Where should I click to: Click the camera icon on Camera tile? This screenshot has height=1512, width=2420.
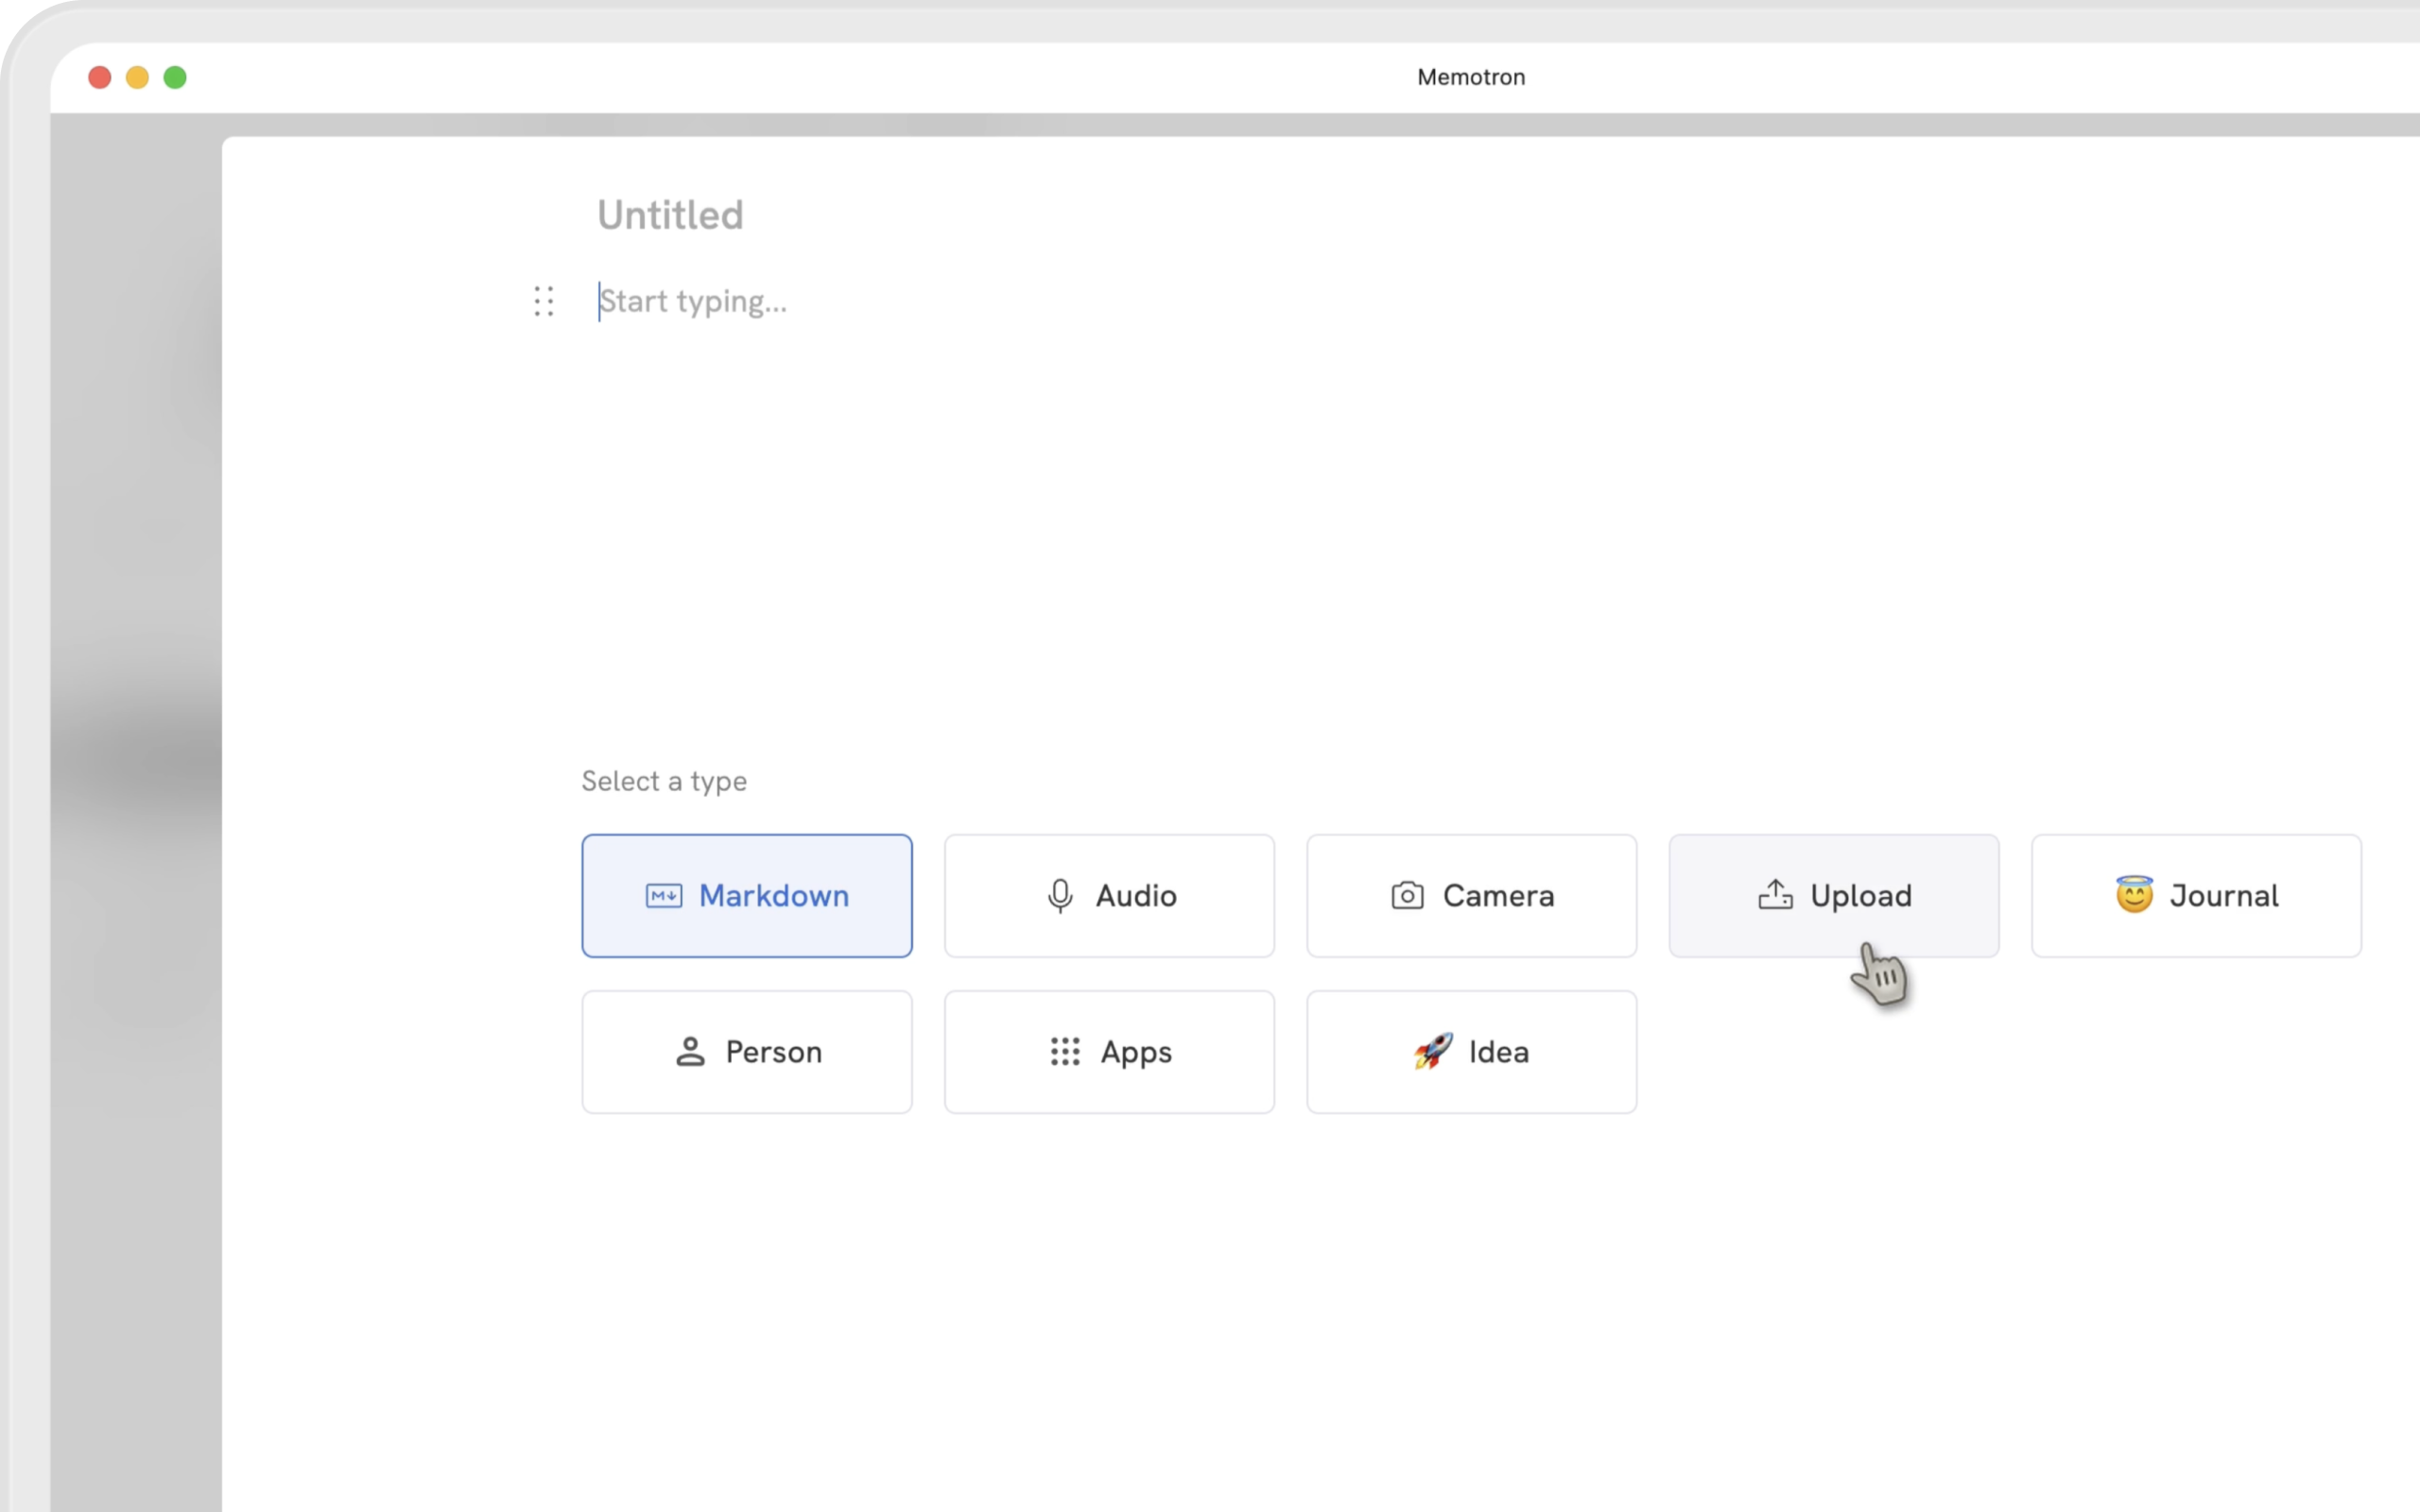1407,896
